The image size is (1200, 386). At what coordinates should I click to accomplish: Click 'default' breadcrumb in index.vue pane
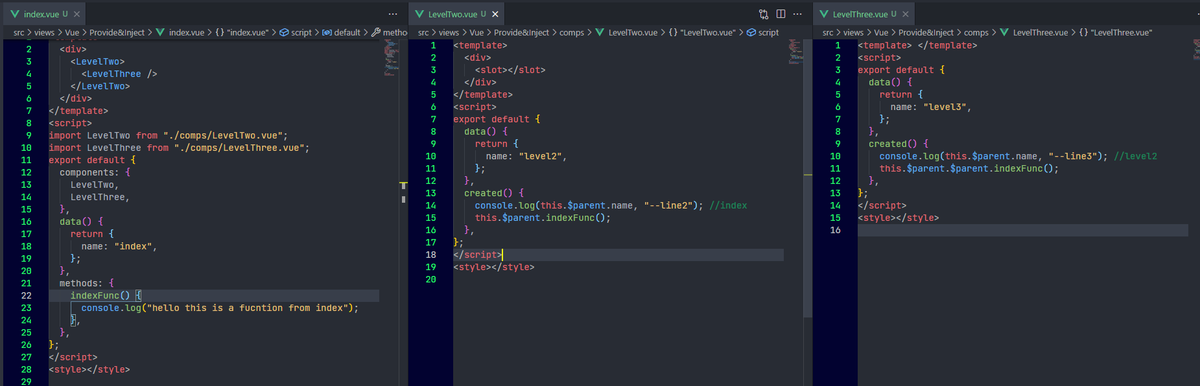[x=343, y=33]
